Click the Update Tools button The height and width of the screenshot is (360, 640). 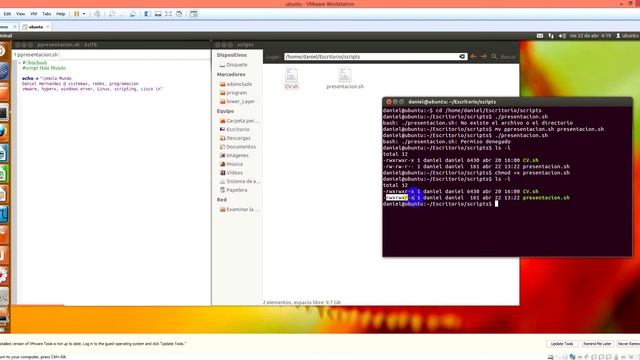tap(562, 344)
